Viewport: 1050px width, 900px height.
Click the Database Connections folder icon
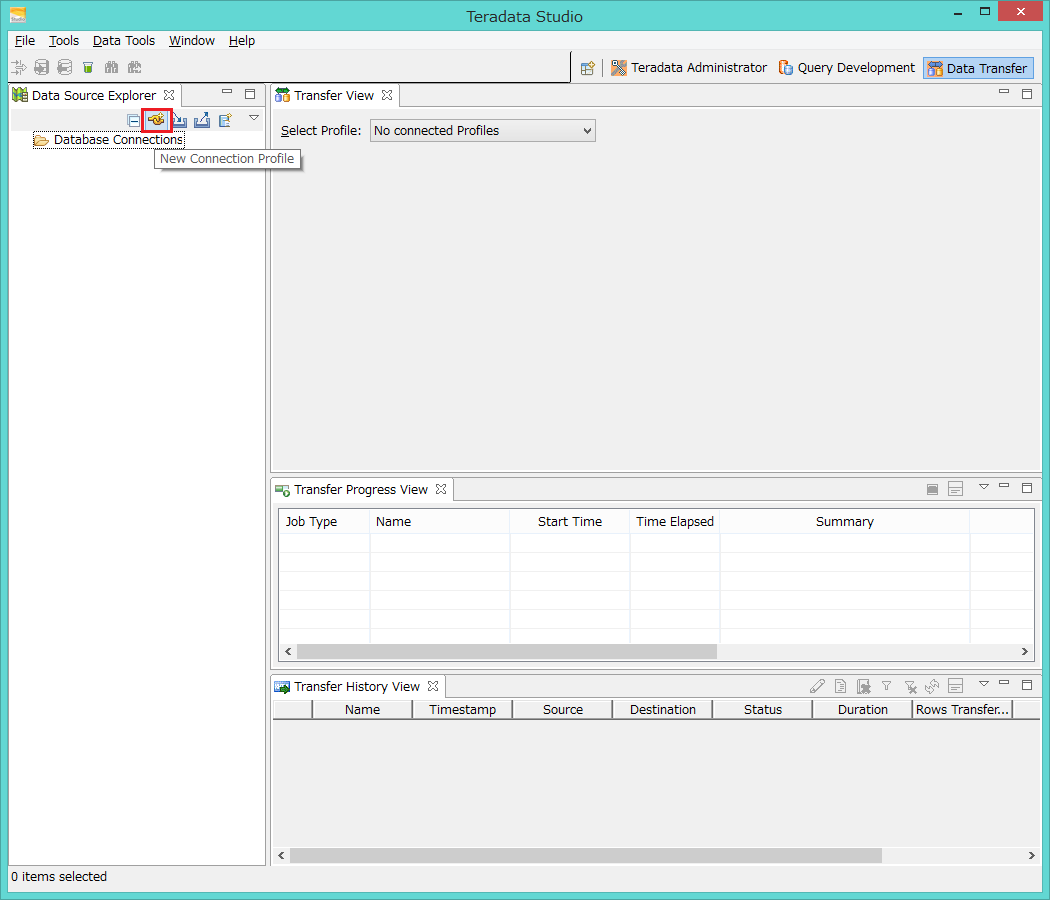coord(42,140)
